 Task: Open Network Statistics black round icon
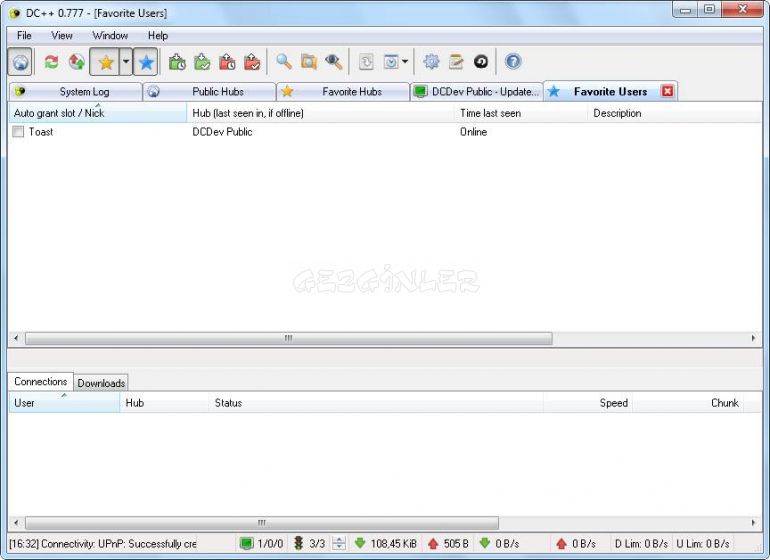pyautogui.click(x=481, y=62)
